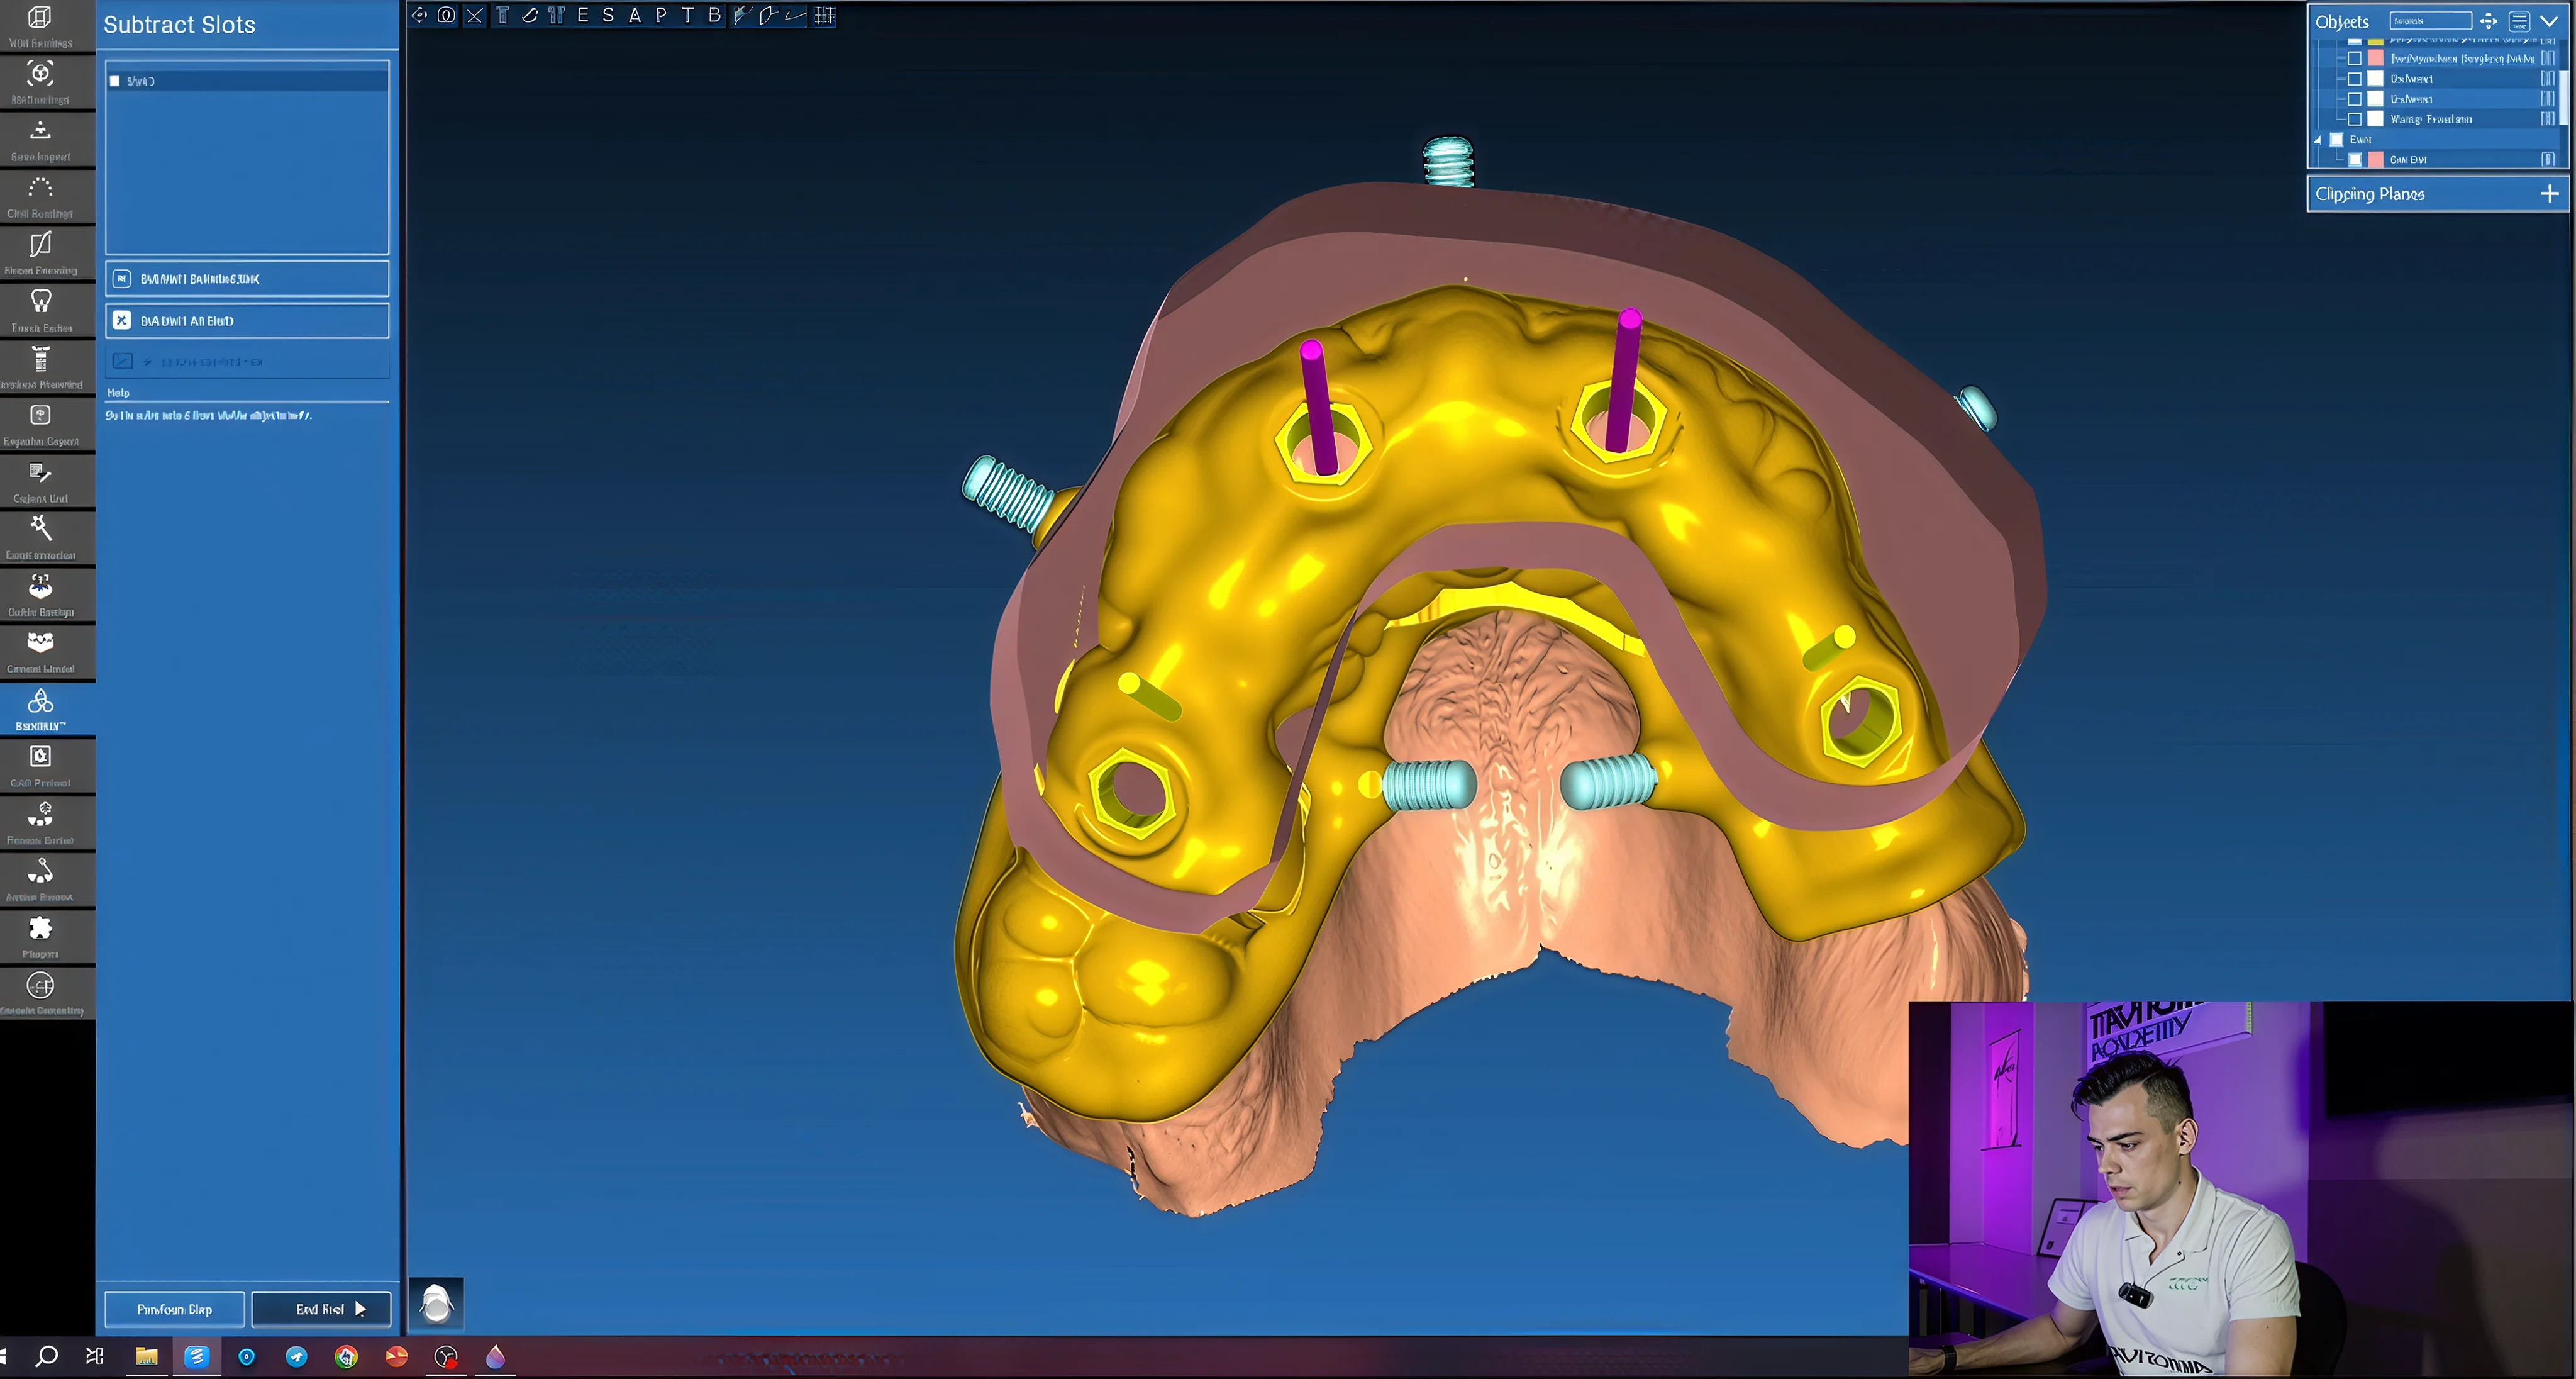The image size is (2576, 1379).
Task: Open Chrome from the taskbar
Action: [346, 1356]
